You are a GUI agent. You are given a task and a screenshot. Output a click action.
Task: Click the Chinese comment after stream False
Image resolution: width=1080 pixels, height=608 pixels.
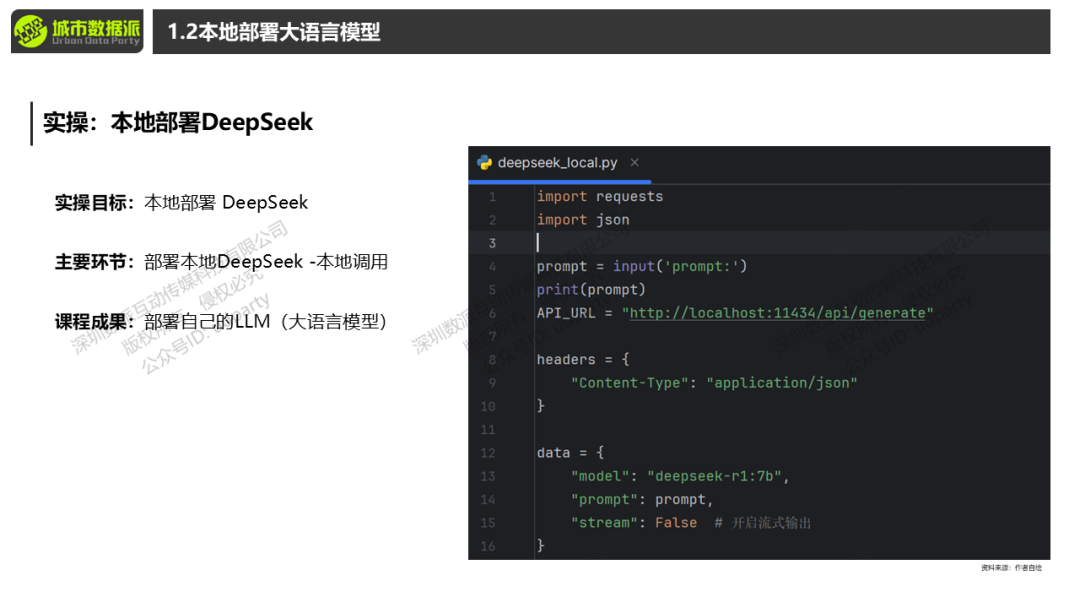pos(770,523)
